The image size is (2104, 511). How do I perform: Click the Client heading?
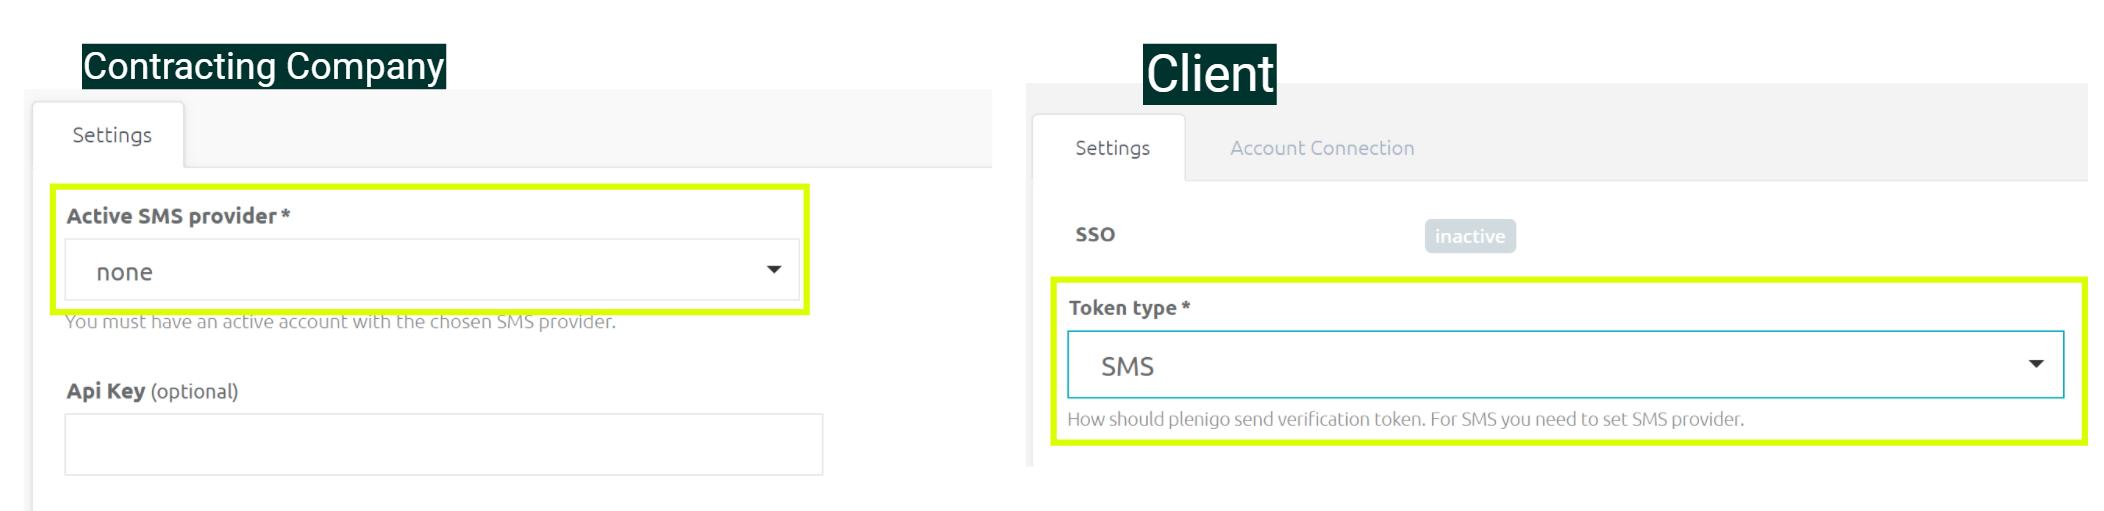point(1209,74)
